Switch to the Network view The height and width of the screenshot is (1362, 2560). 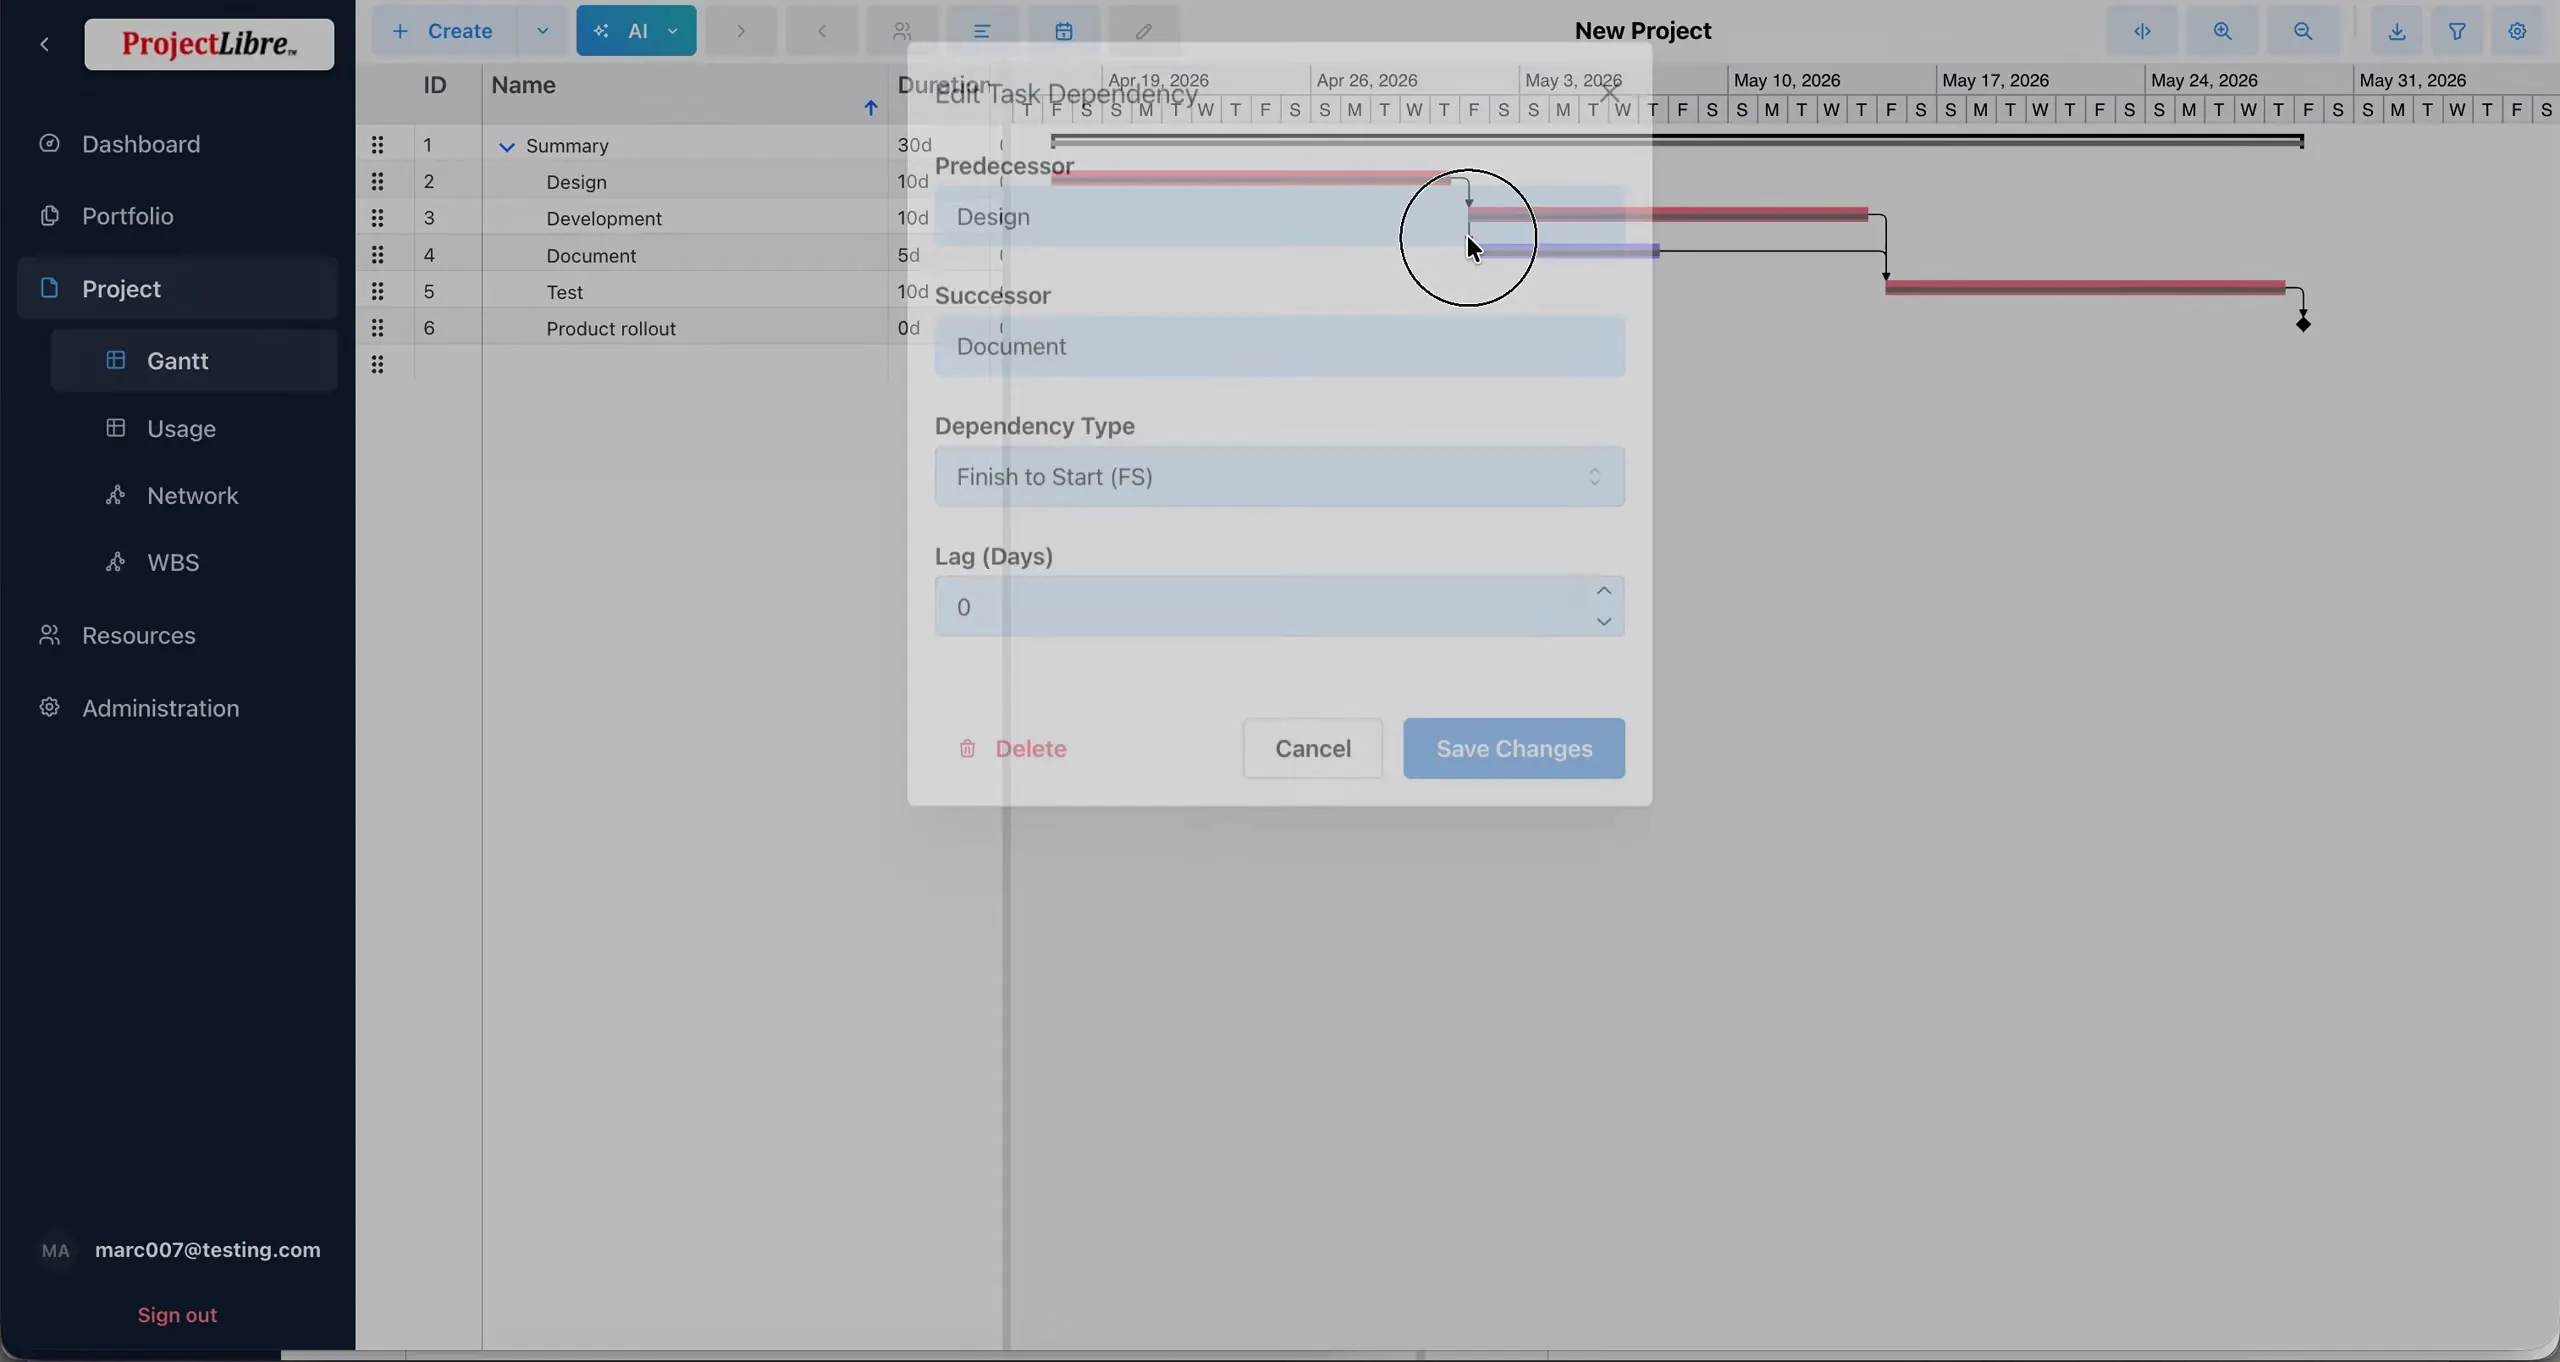pos(192,496)
